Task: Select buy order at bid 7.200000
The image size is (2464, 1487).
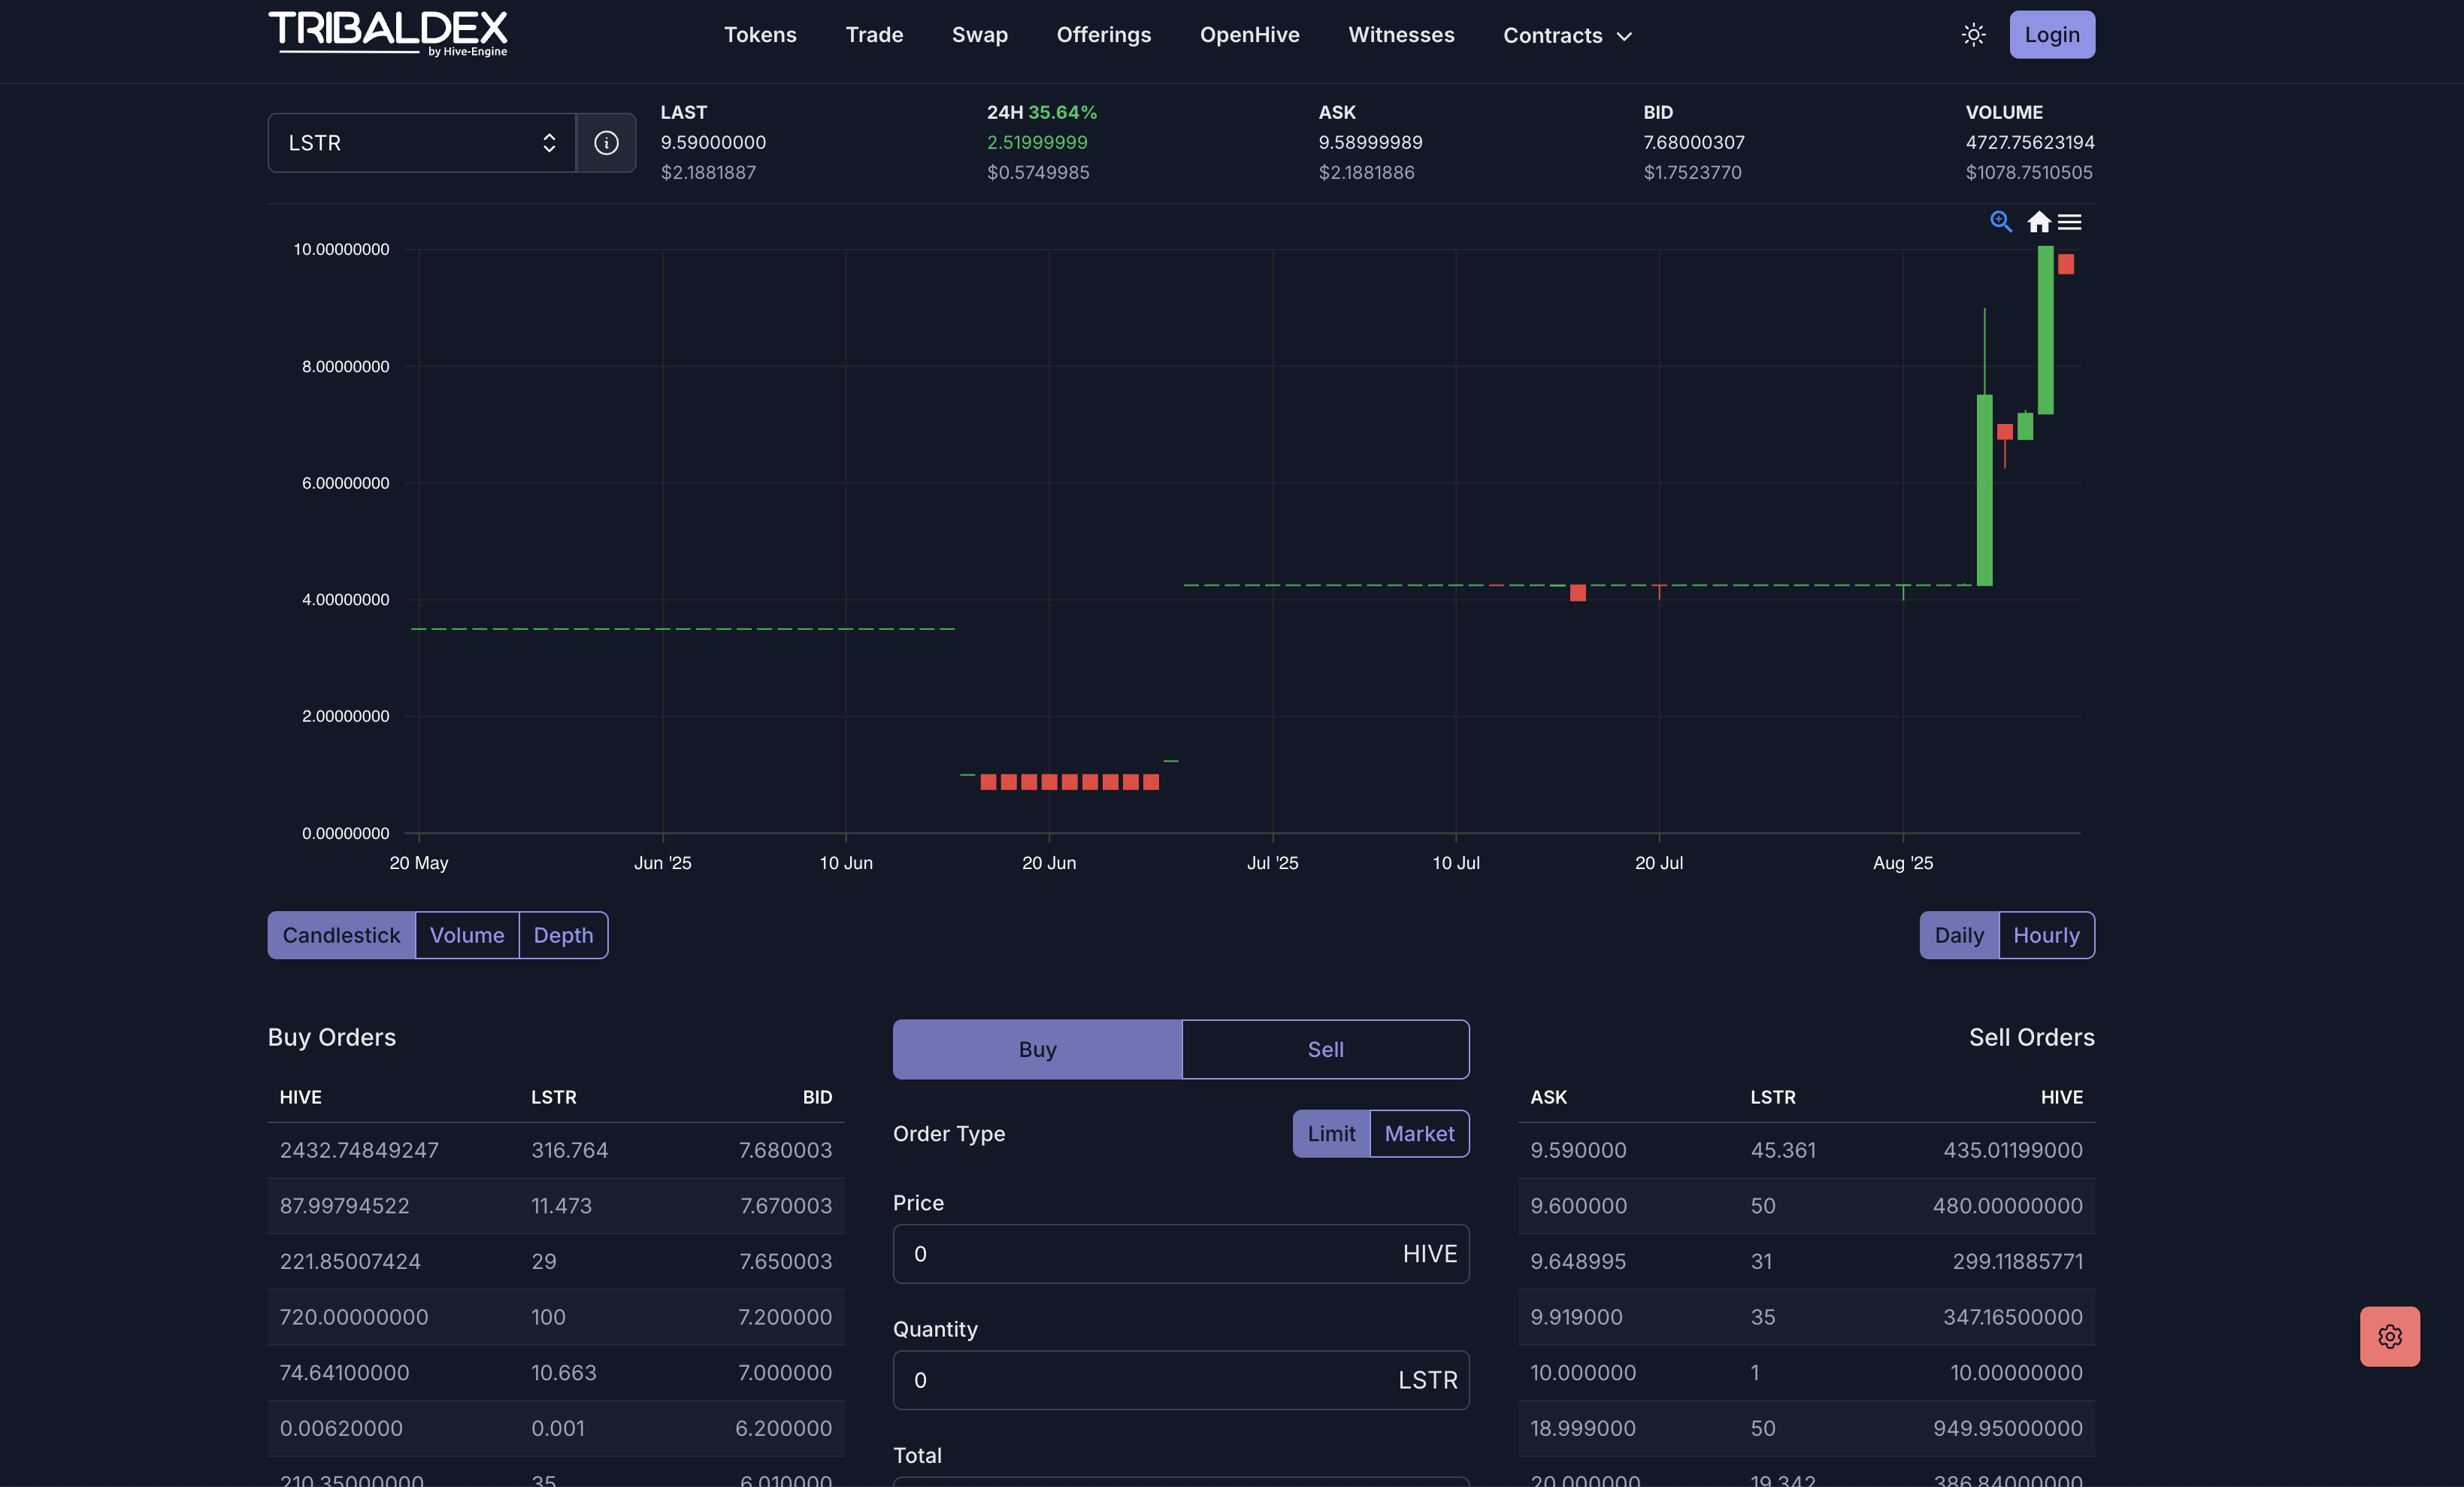Action: point(556,1317)
